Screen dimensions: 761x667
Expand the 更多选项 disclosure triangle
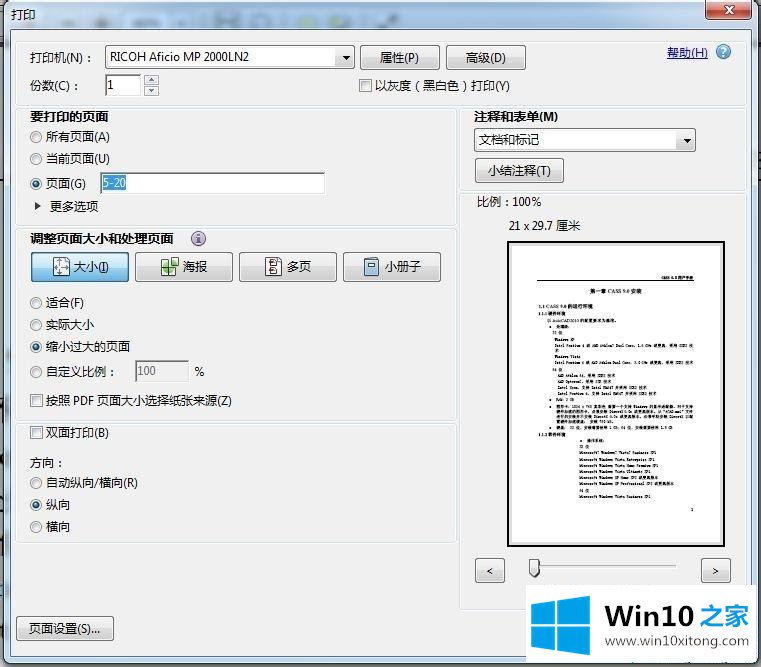click(38, 206)
